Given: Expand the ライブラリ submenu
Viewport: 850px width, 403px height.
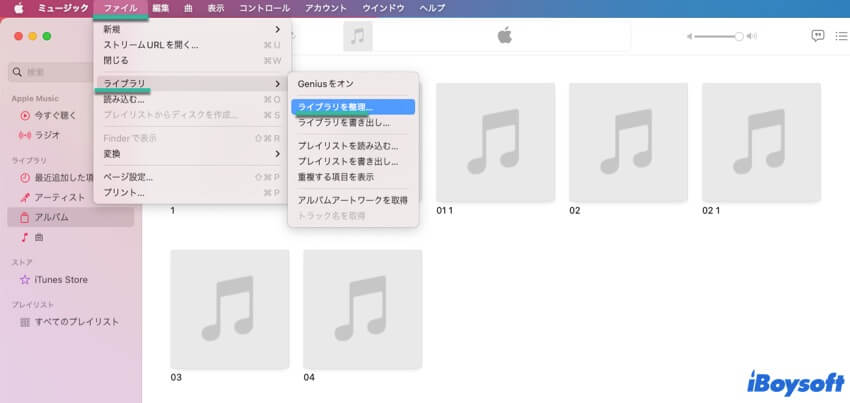Looking at the screenshot, I should coord(192,84).
